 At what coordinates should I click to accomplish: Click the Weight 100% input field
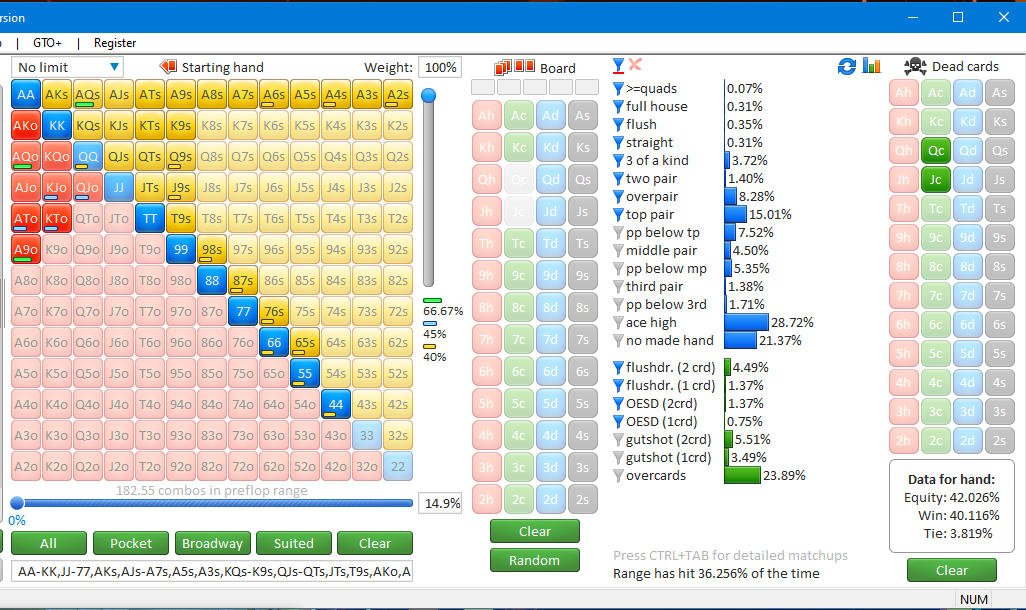[x=440, y=67]
